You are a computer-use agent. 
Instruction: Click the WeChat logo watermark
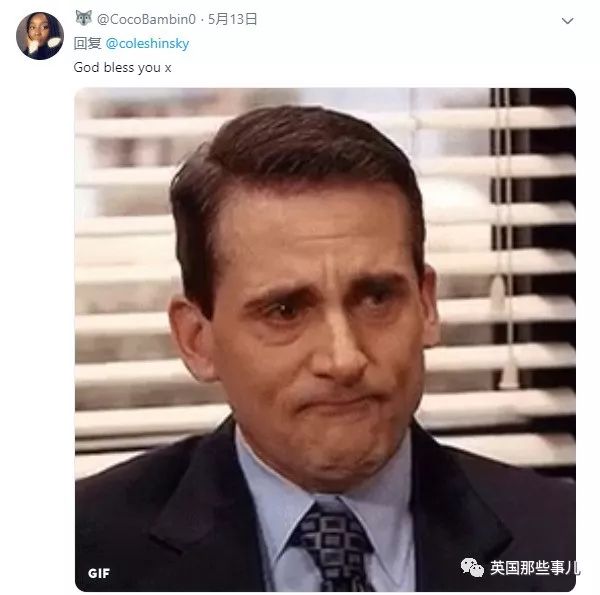click(x=472, y=567)
